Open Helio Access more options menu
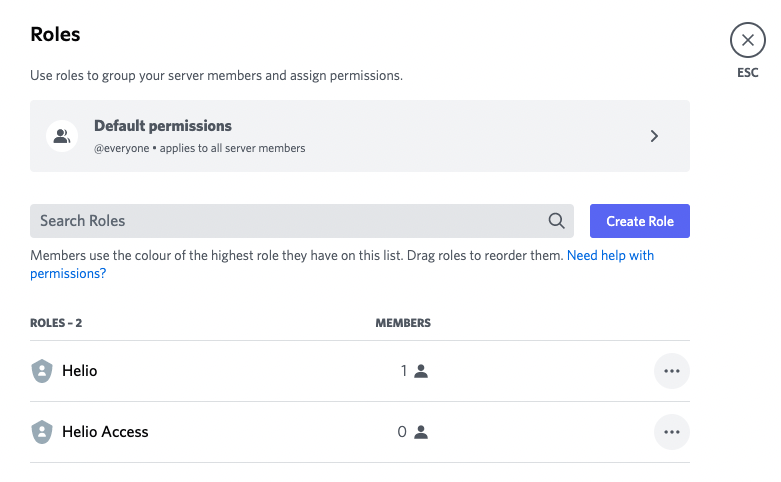 [x=671, y=432]
